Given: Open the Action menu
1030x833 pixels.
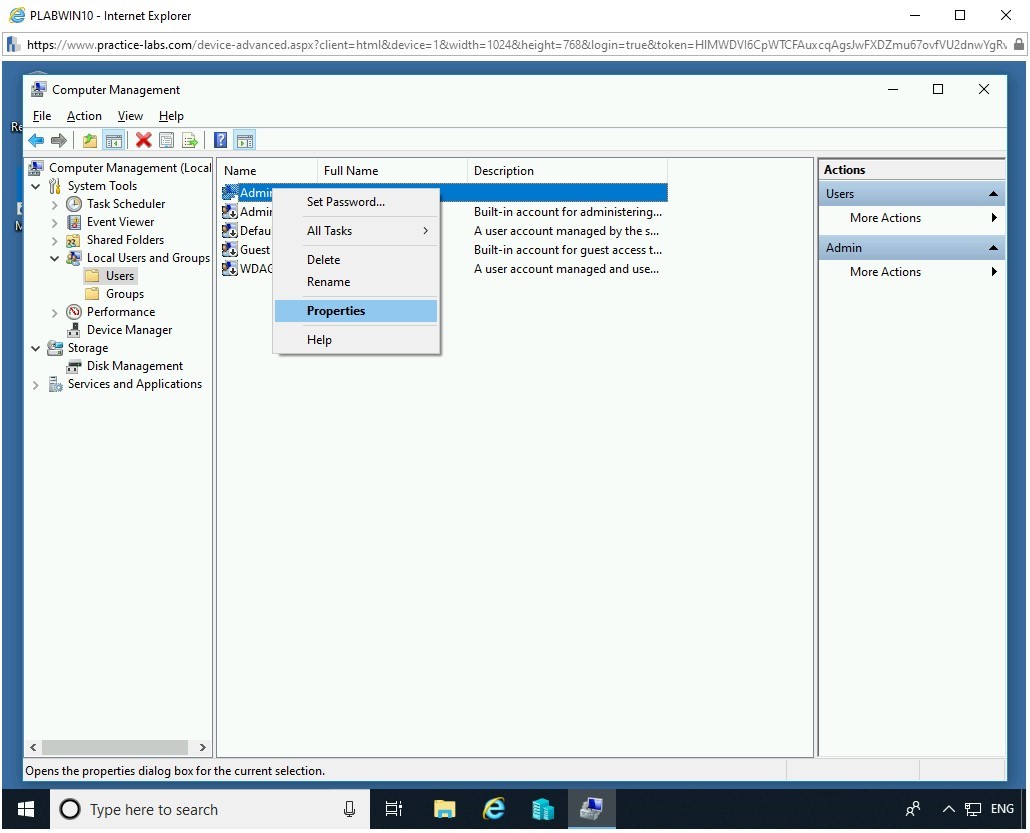Looking at the screenshot, I should point(84,116).
